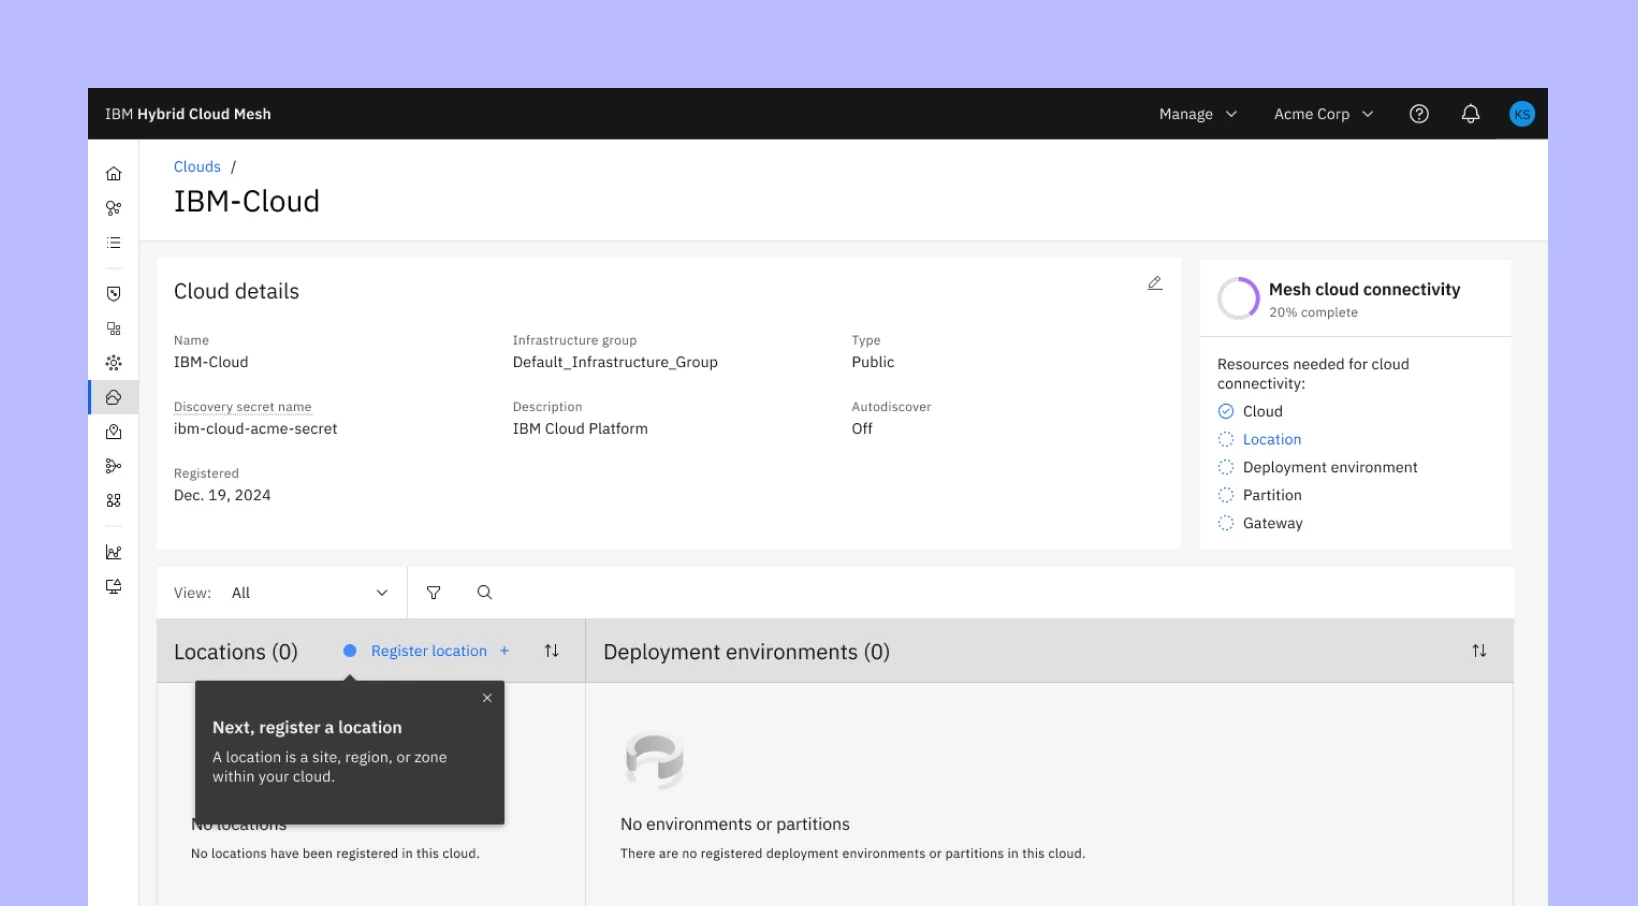Open the help question mark icon
The height and width of the screenshot is (906, 1638).
1419,114
